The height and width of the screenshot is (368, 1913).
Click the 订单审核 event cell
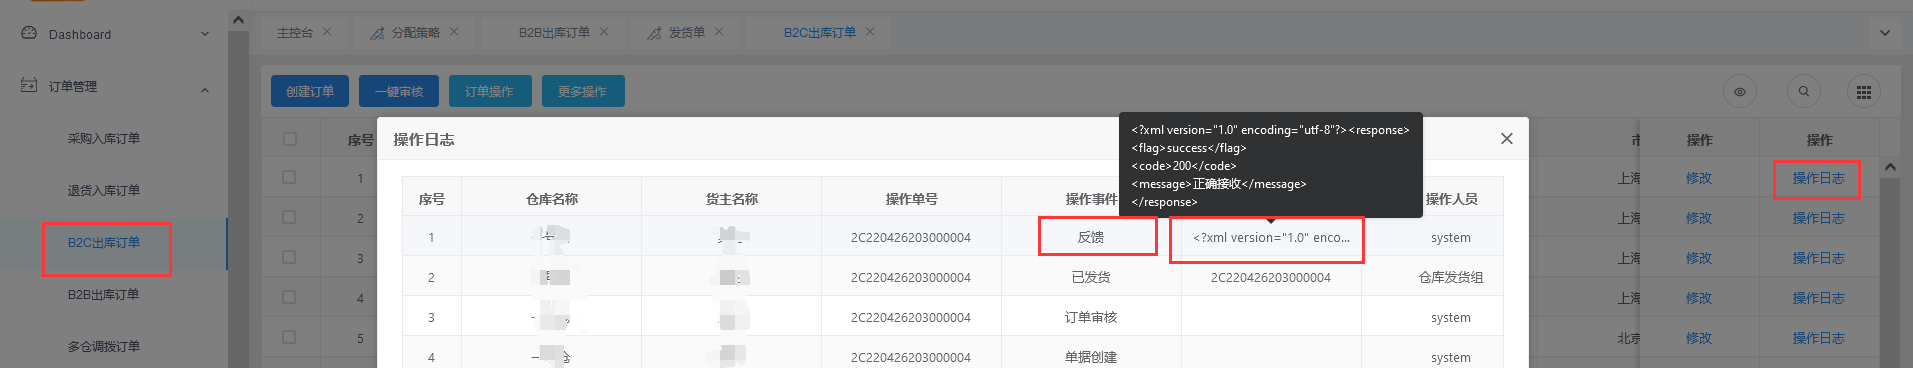pos(1091,317)
